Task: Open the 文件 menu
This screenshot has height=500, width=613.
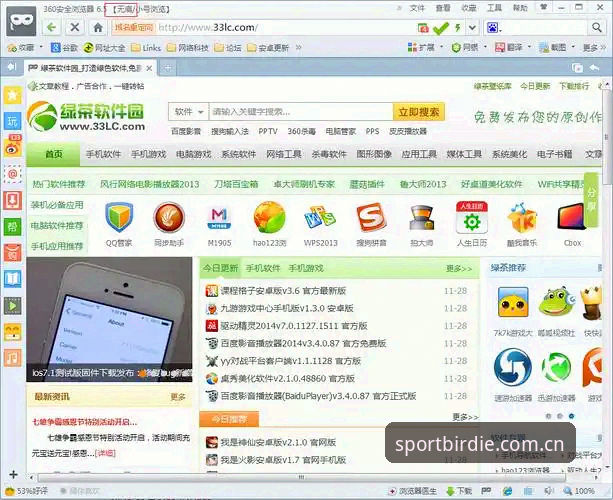Action: [x=417, y=8]
